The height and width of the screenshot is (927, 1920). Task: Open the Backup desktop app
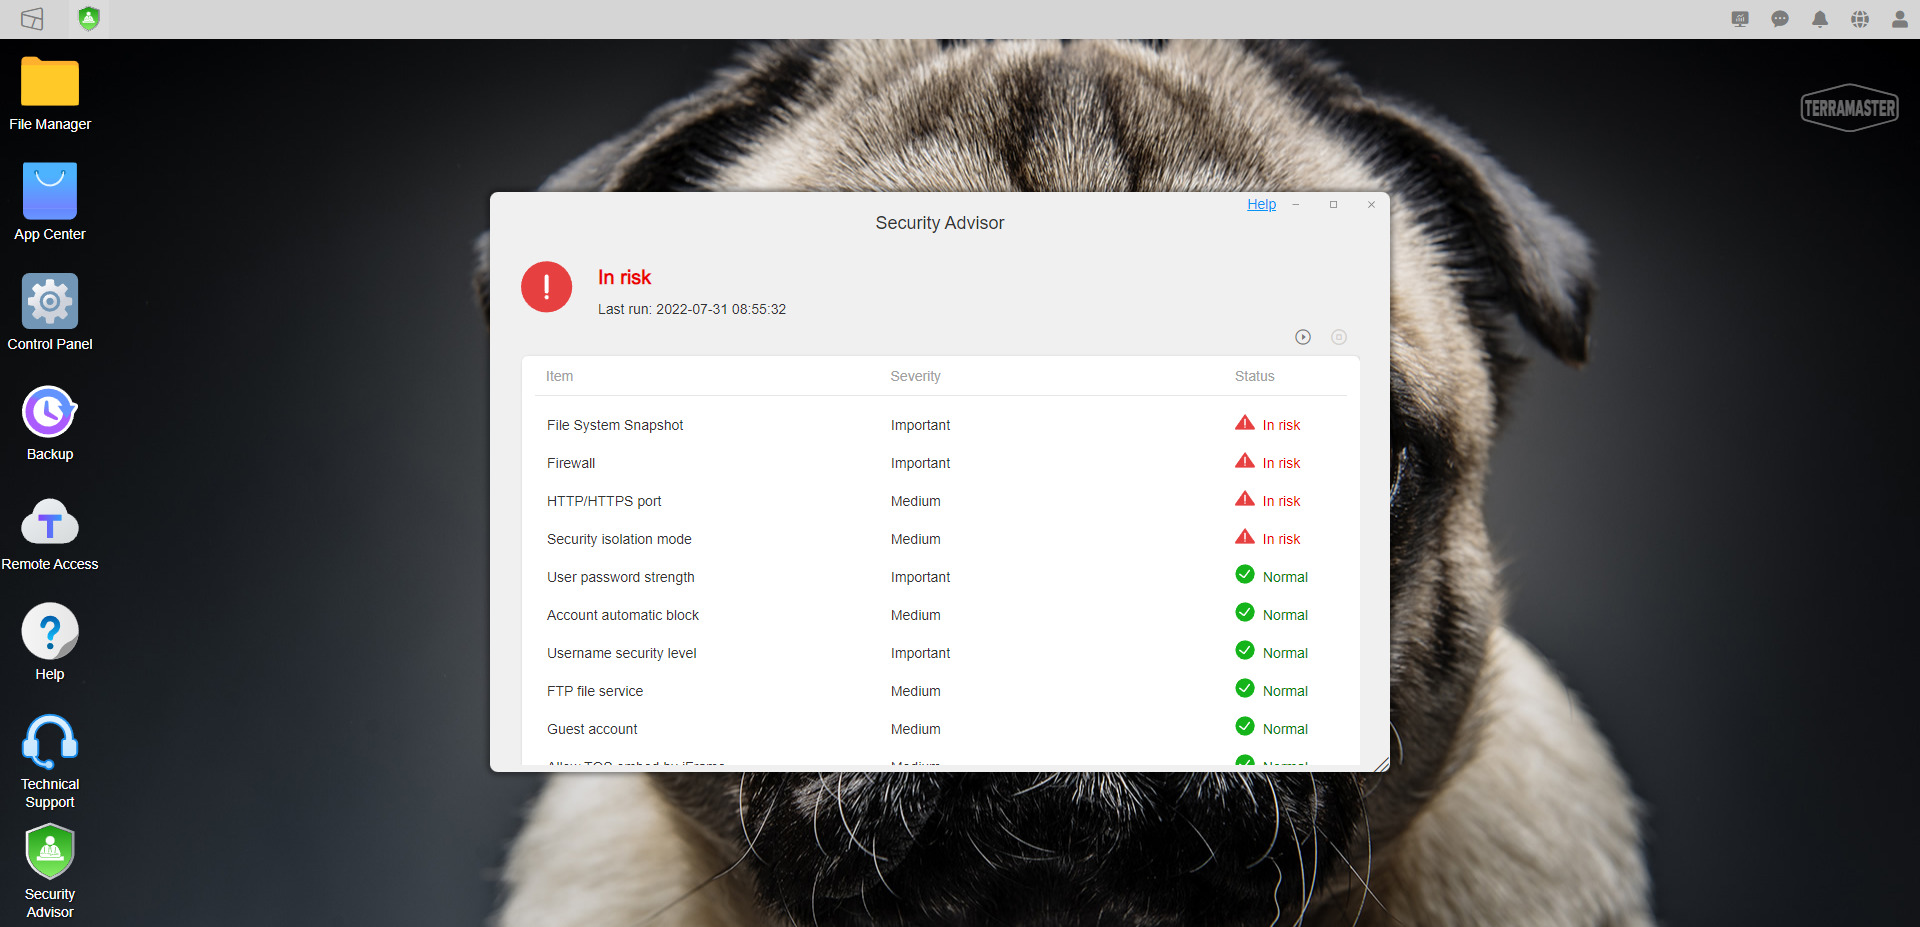(50, 412)
